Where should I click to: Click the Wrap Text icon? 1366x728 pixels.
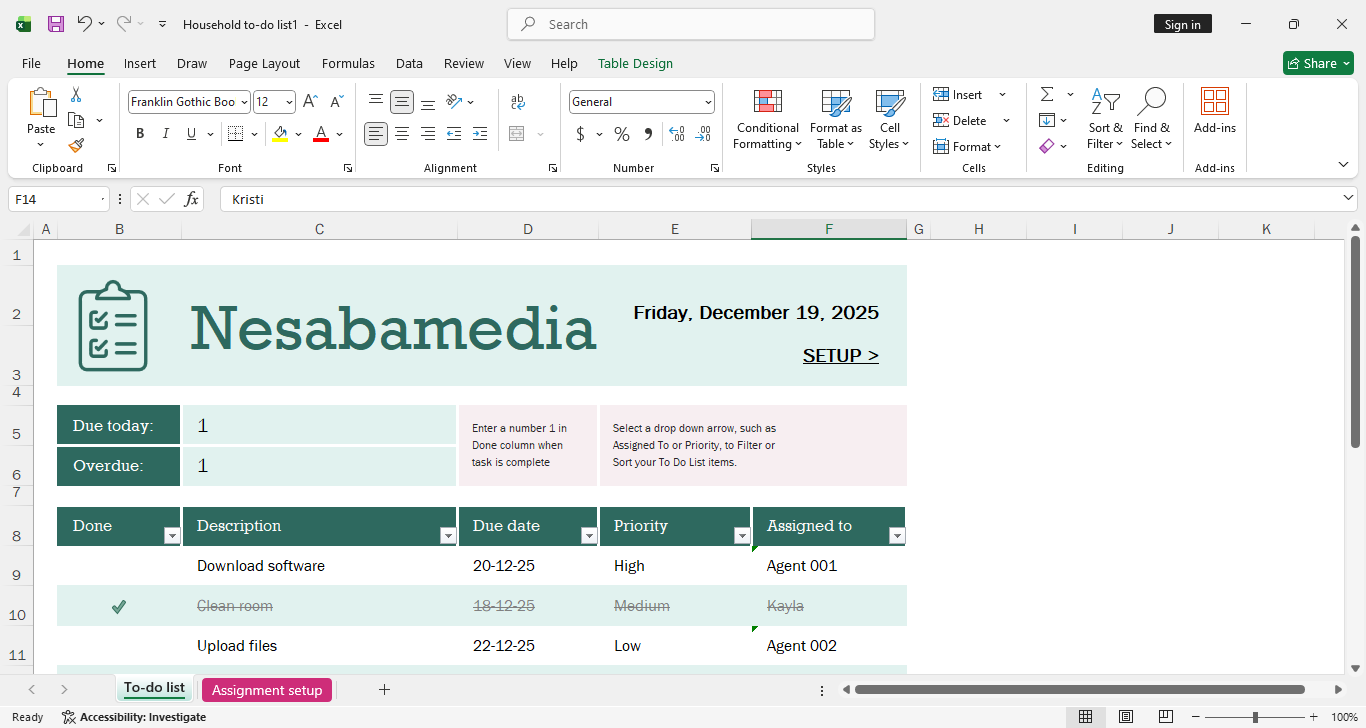518,102
